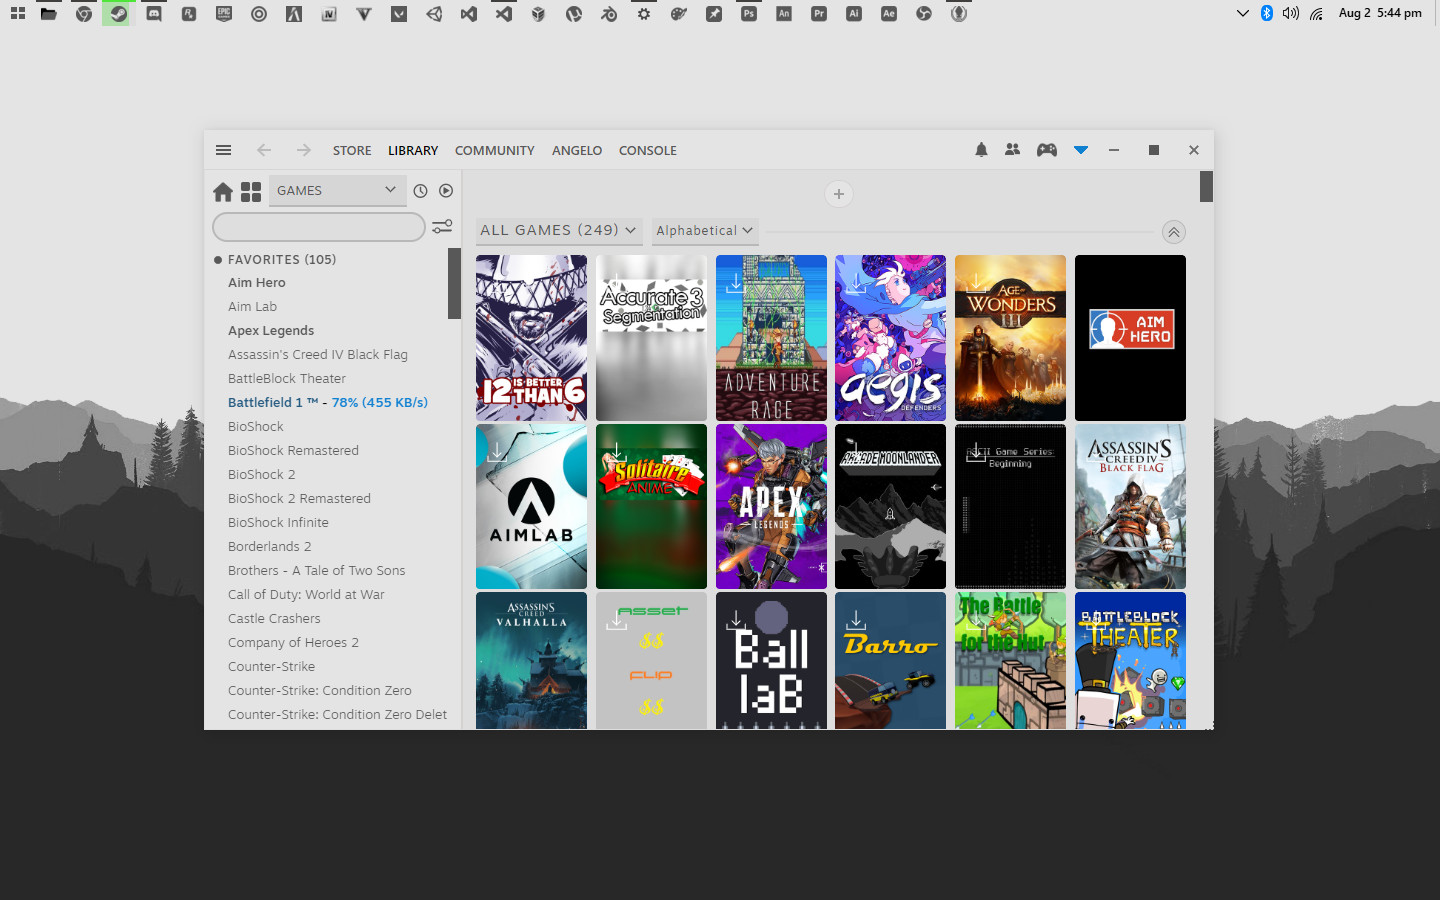Switch to the STORE tab
The image size is (1440, 900).
tap(352, 150)
